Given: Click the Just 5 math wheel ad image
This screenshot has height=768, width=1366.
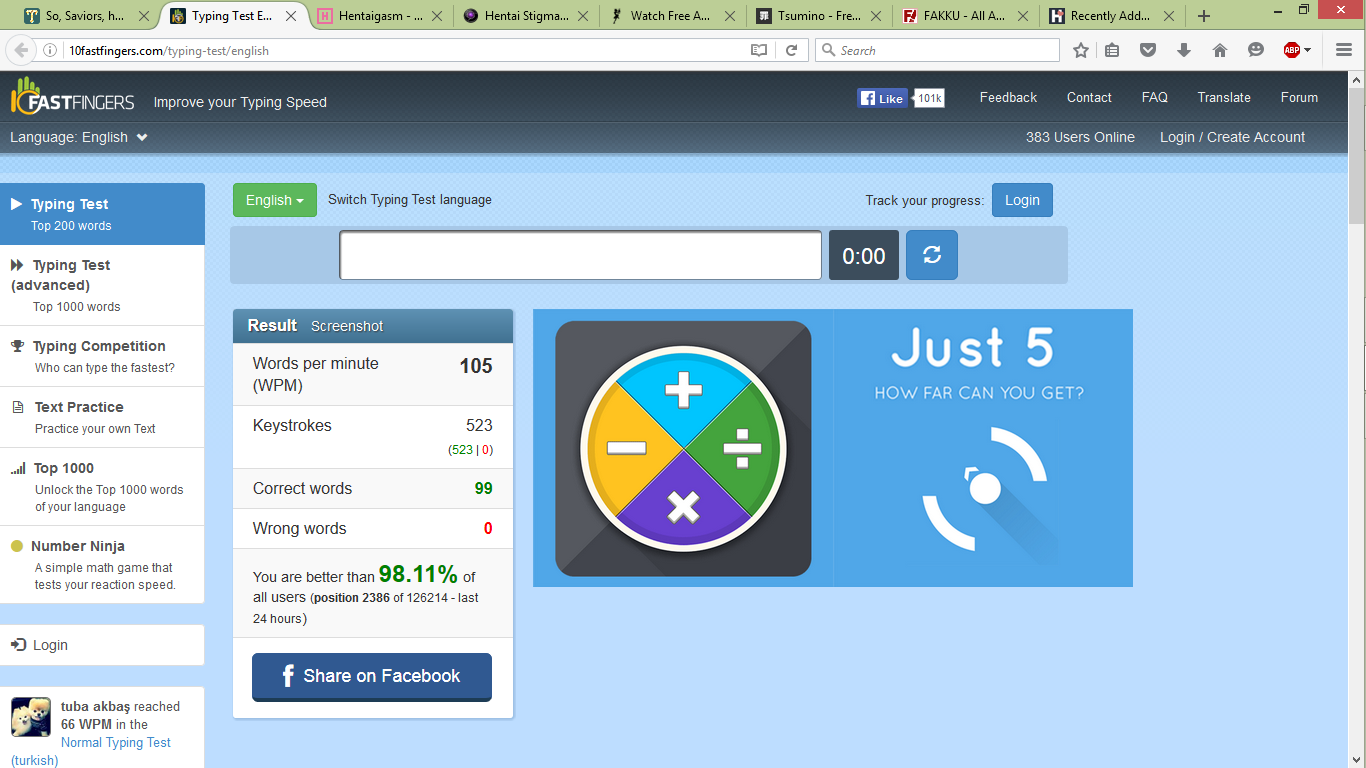Looking at the screenshot, I should 683,448.
